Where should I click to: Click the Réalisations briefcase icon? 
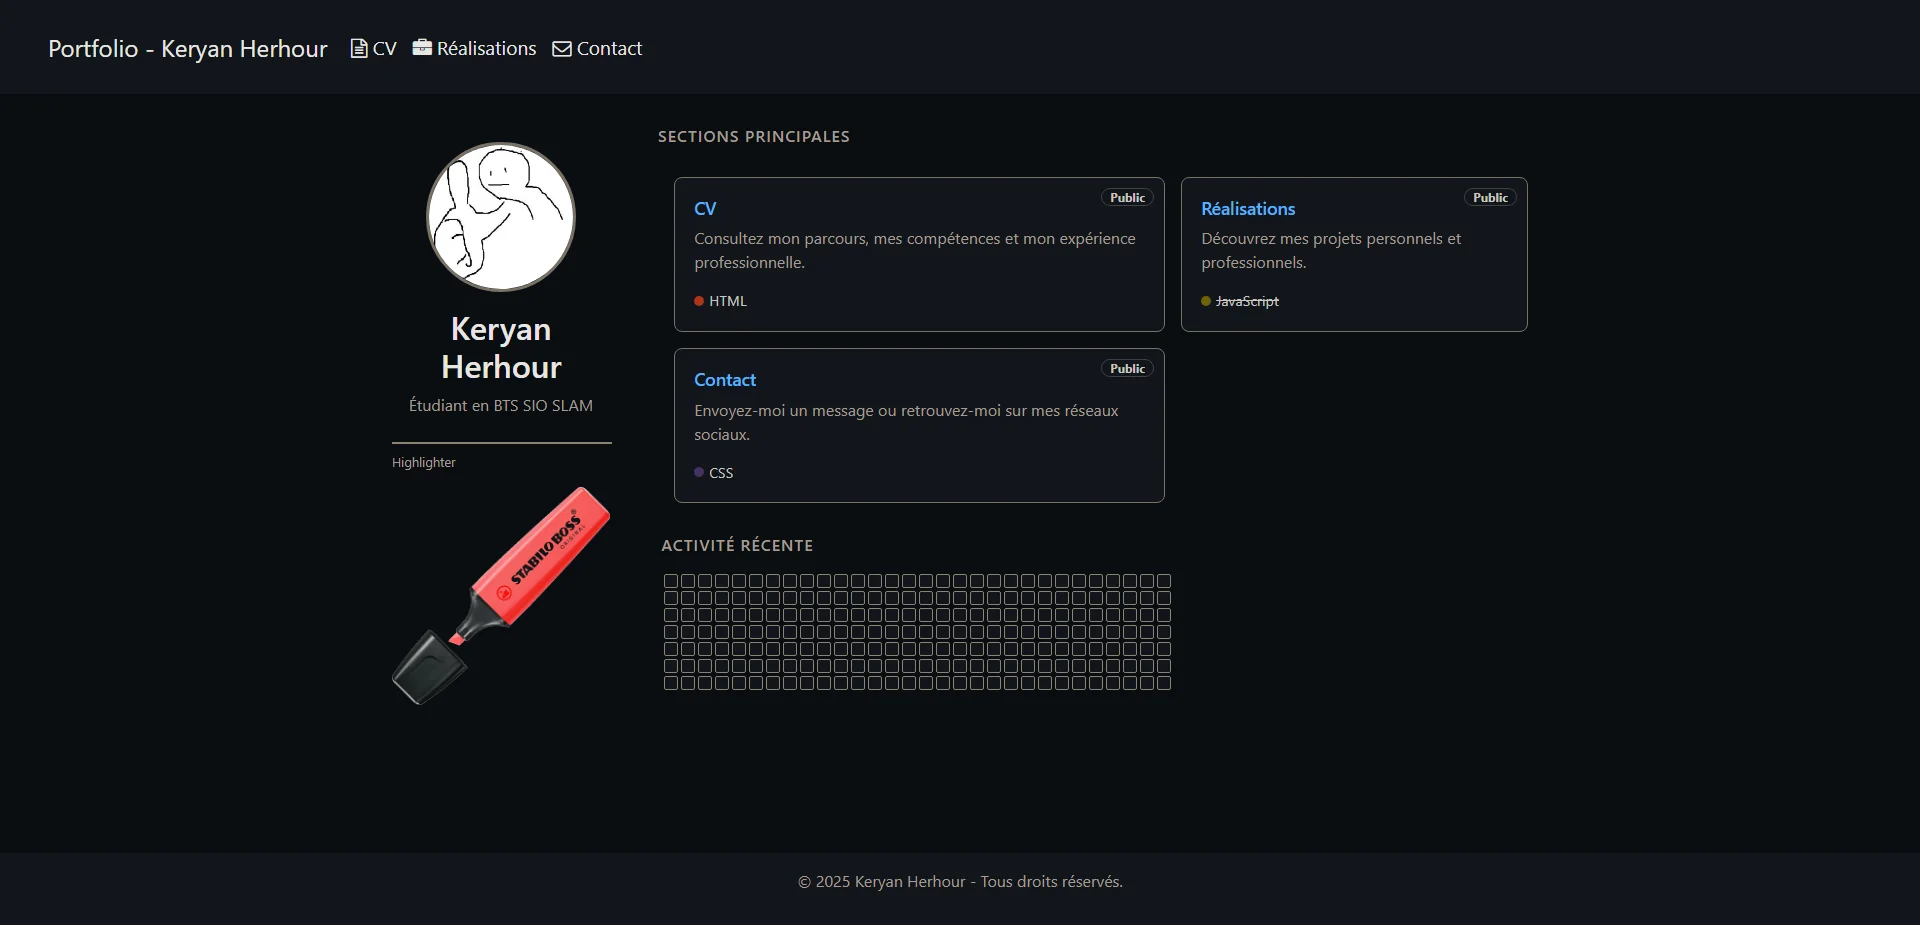coord(422,47)
